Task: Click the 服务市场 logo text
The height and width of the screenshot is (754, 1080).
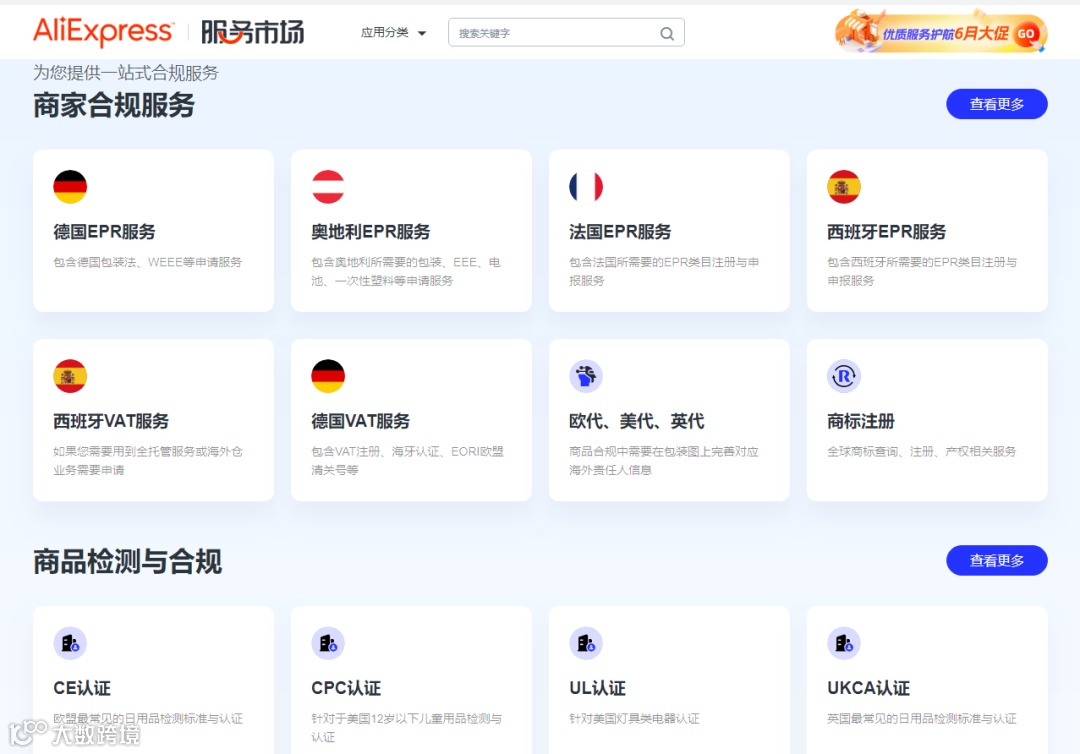Action: pos(252,32)
